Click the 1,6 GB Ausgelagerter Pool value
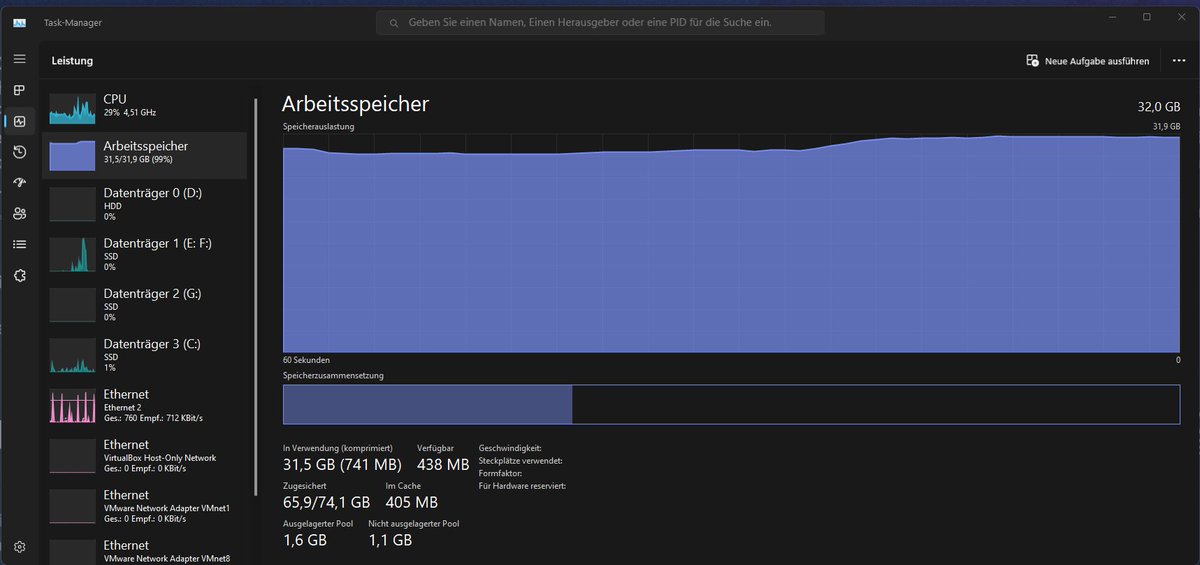1200x565 pixels. [305, 540]
